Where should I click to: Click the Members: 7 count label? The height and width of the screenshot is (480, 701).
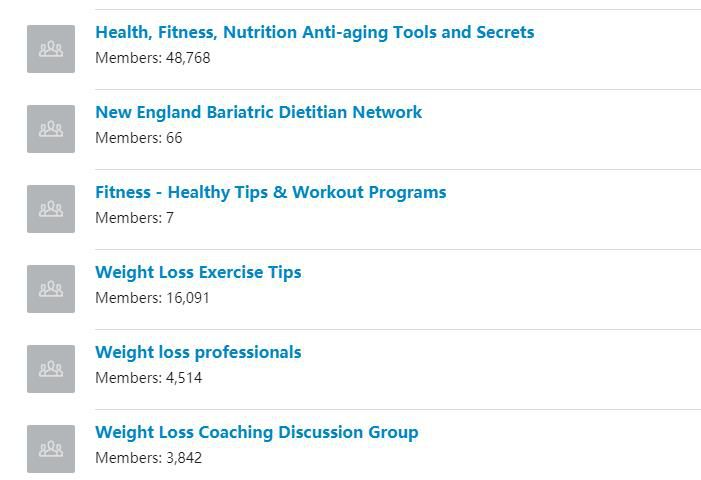134,218
